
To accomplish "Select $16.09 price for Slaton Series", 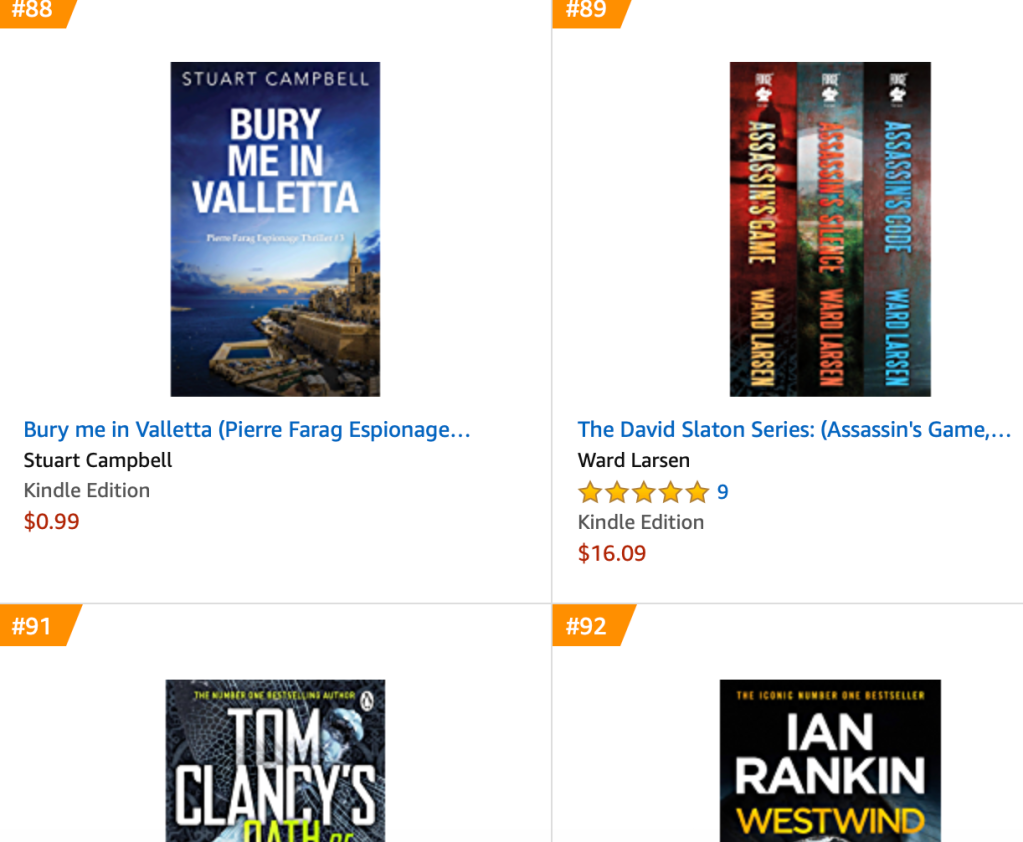I will point(612,553).
